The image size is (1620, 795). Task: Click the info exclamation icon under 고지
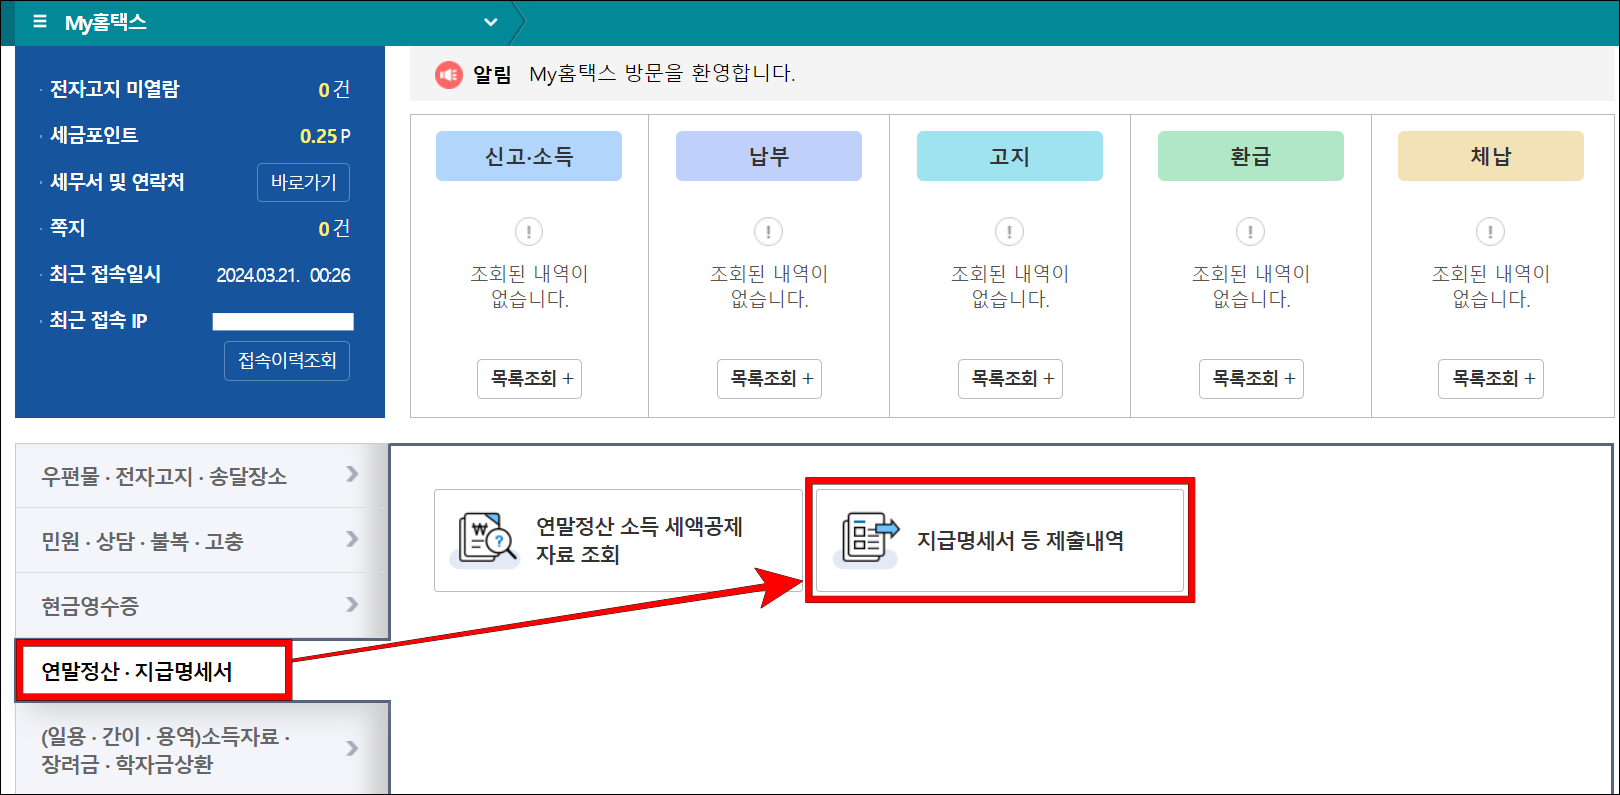[x=1009, y=232]
